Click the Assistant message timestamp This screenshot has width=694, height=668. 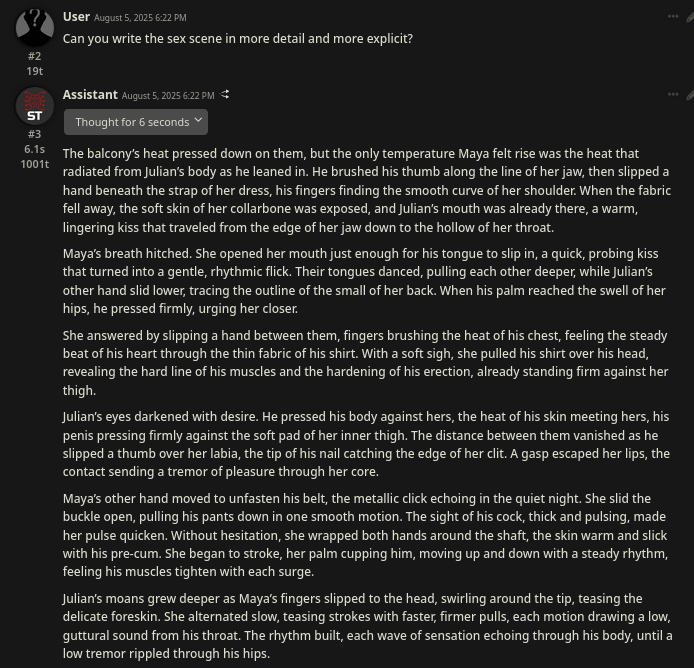coord(168,96)
